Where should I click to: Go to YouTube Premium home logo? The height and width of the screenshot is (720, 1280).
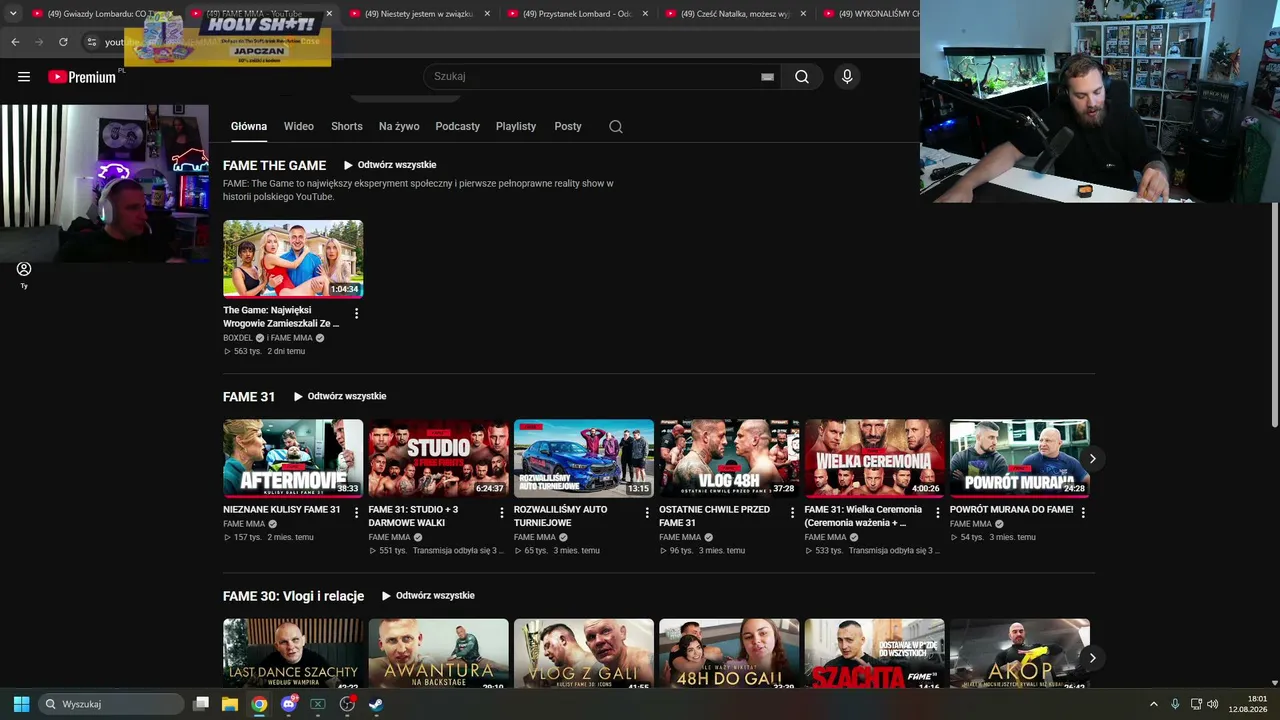(82, 77)
